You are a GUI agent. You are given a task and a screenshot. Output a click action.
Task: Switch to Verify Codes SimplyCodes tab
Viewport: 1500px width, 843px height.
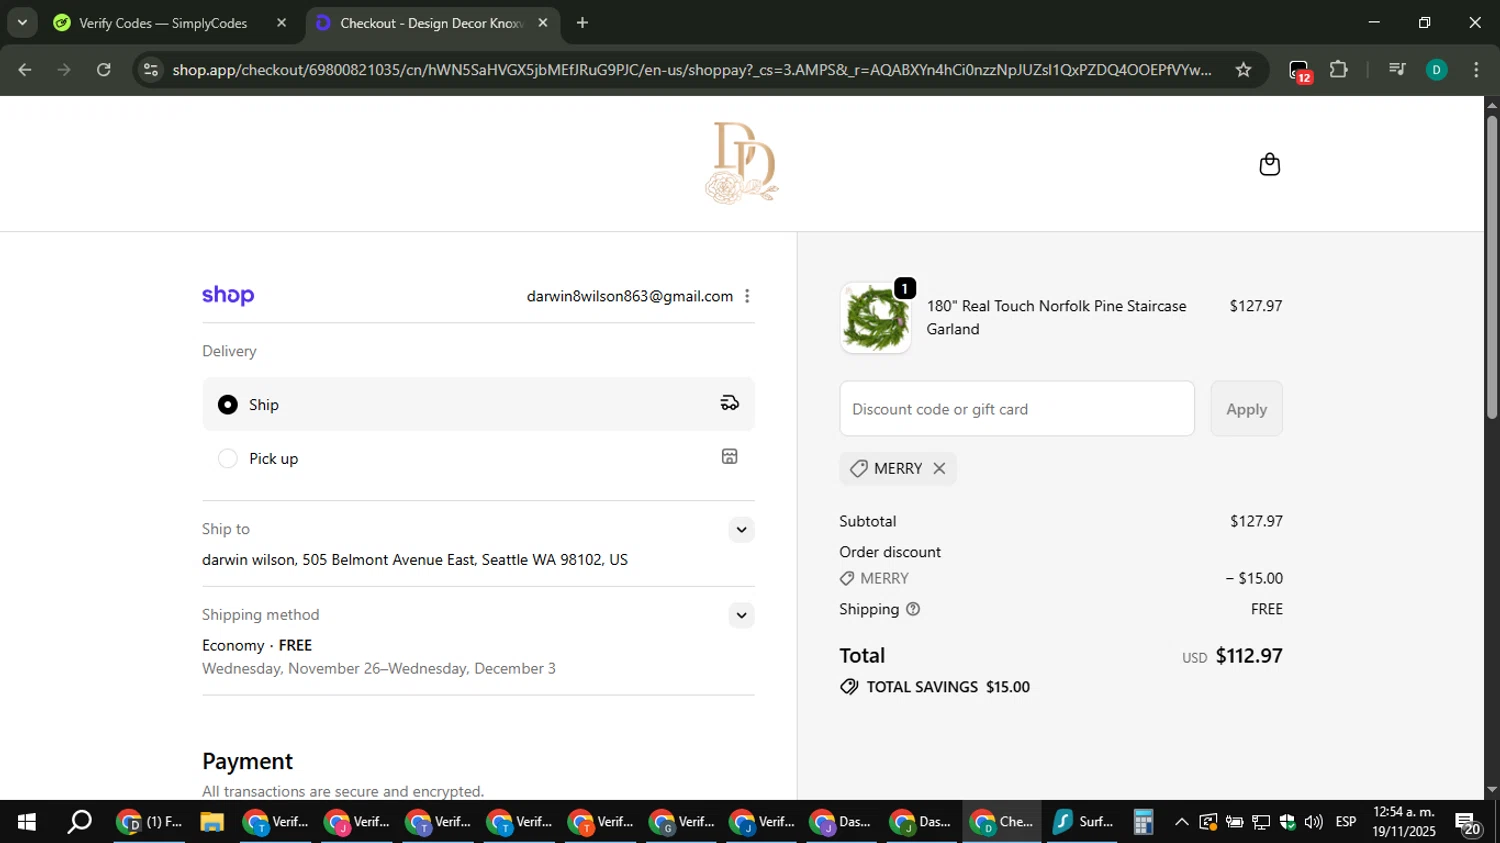click(170, 22)
